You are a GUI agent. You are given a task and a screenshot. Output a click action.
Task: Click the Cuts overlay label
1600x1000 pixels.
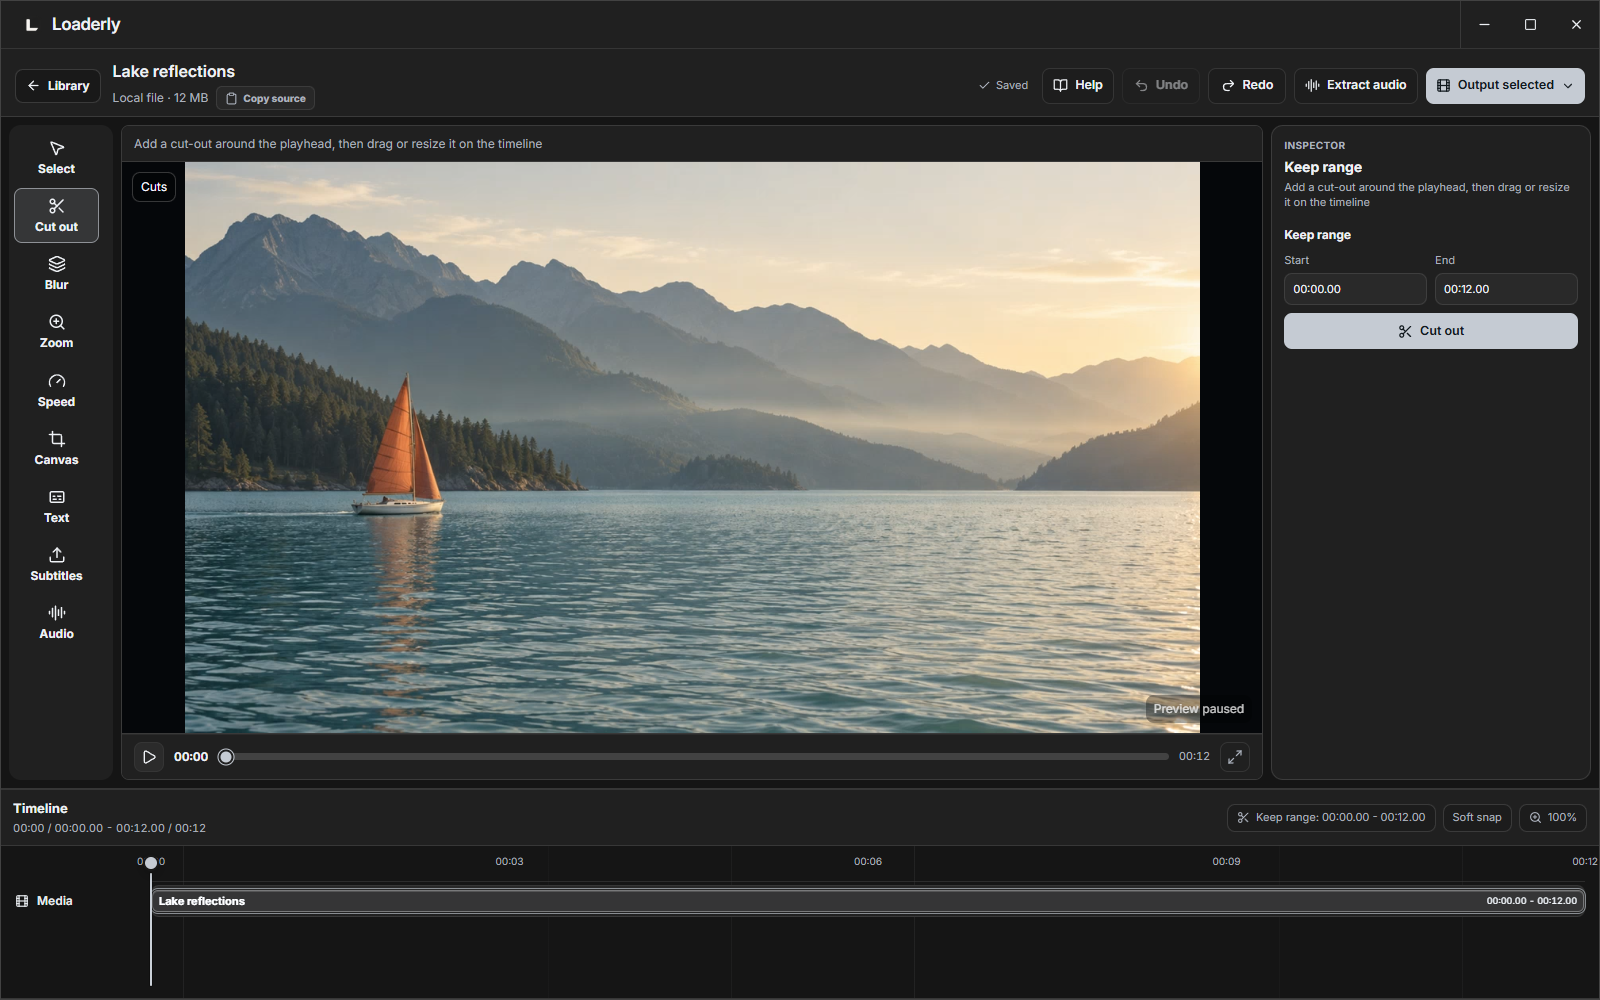[154, 187]
